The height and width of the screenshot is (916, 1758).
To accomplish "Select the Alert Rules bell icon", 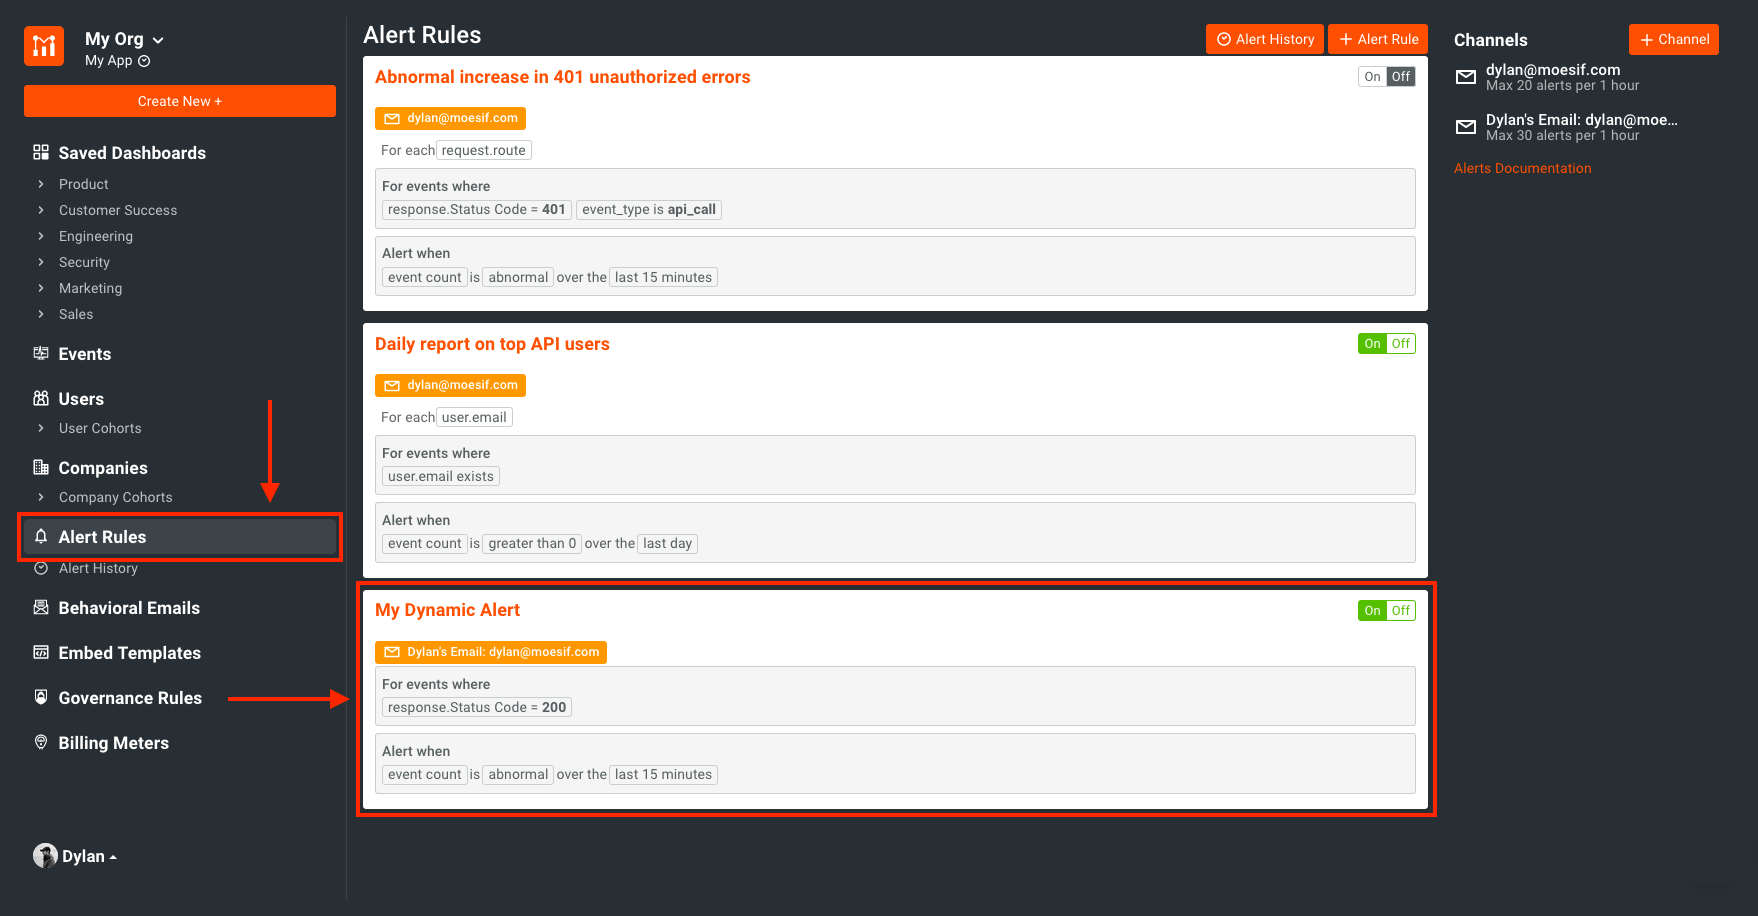I will (x=40, y=537).
